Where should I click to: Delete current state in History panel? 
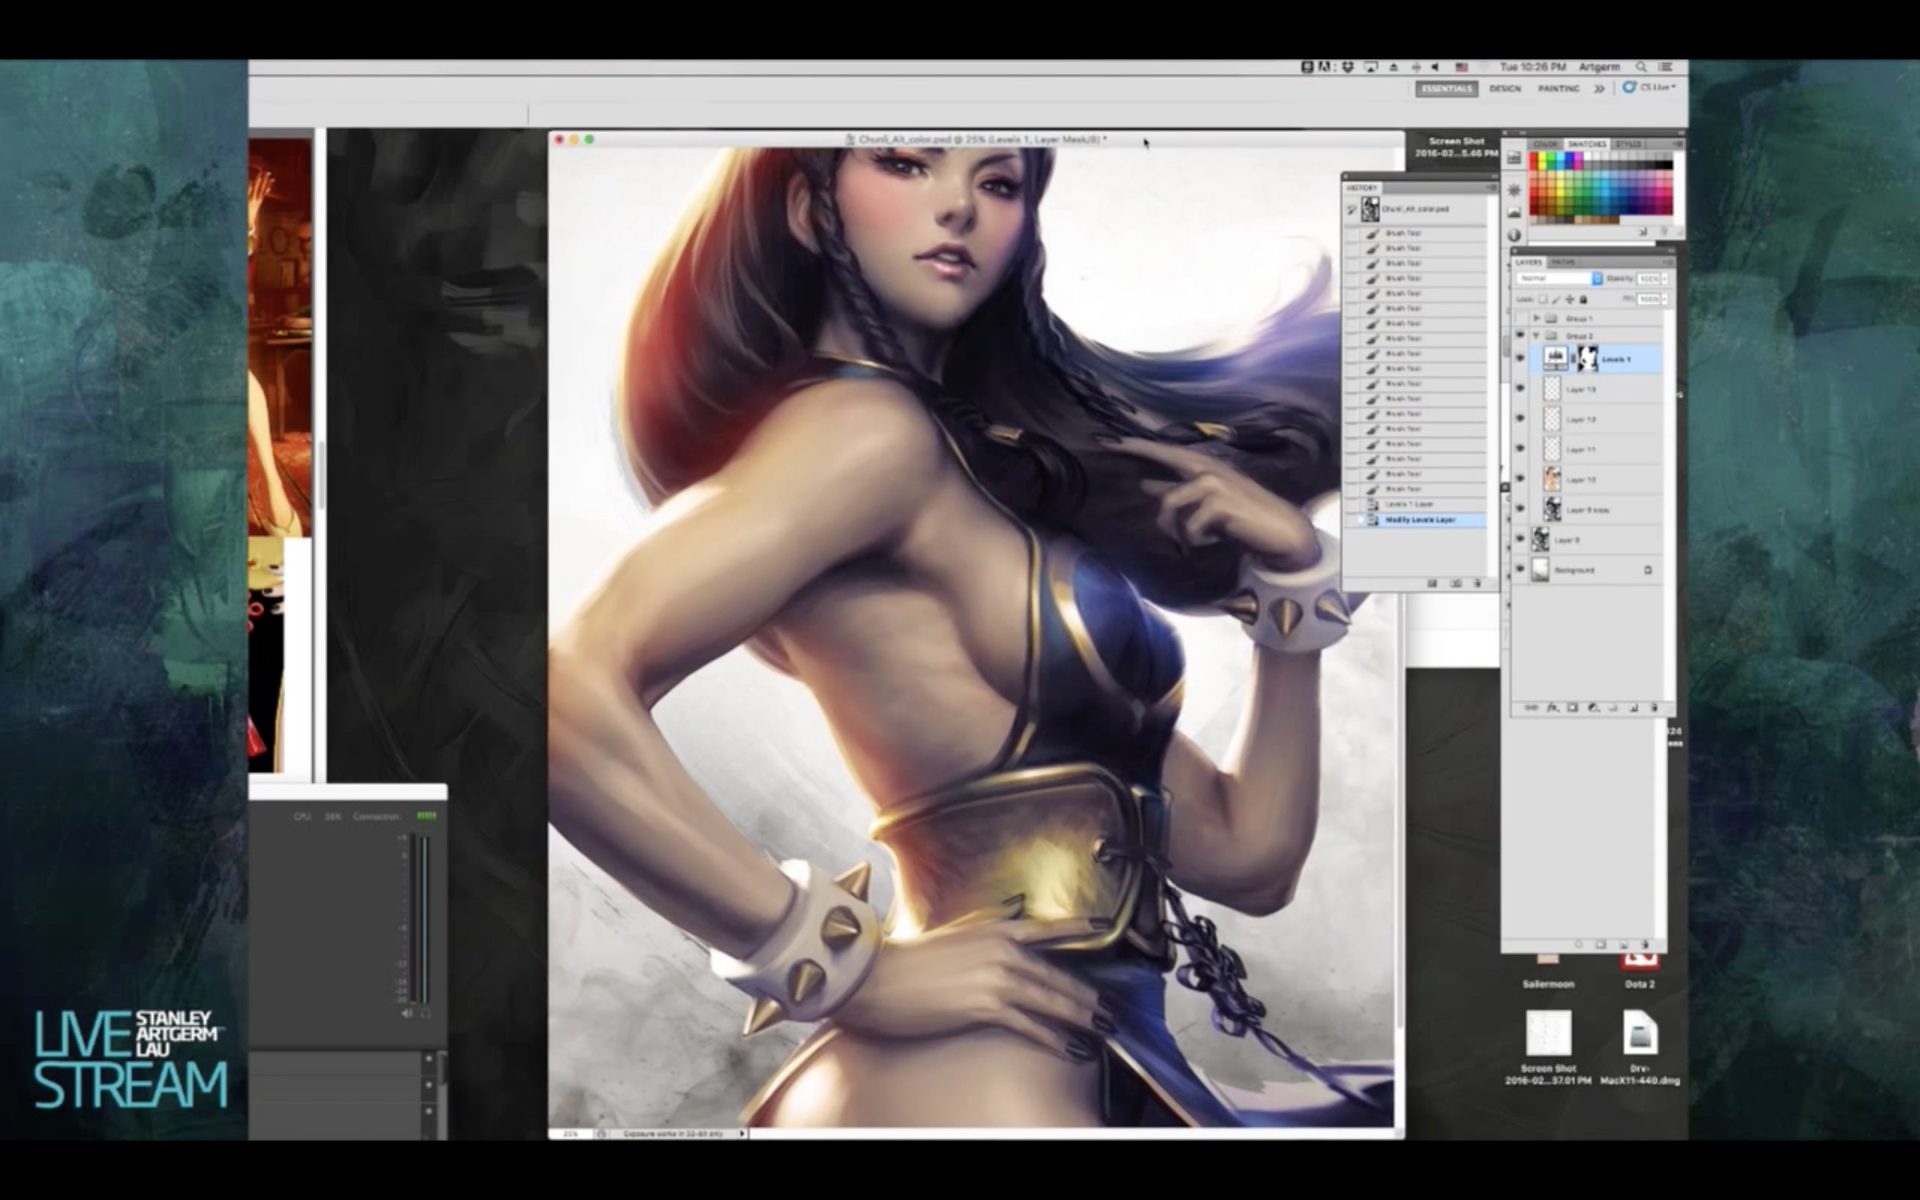click(x=1477, y=583)
